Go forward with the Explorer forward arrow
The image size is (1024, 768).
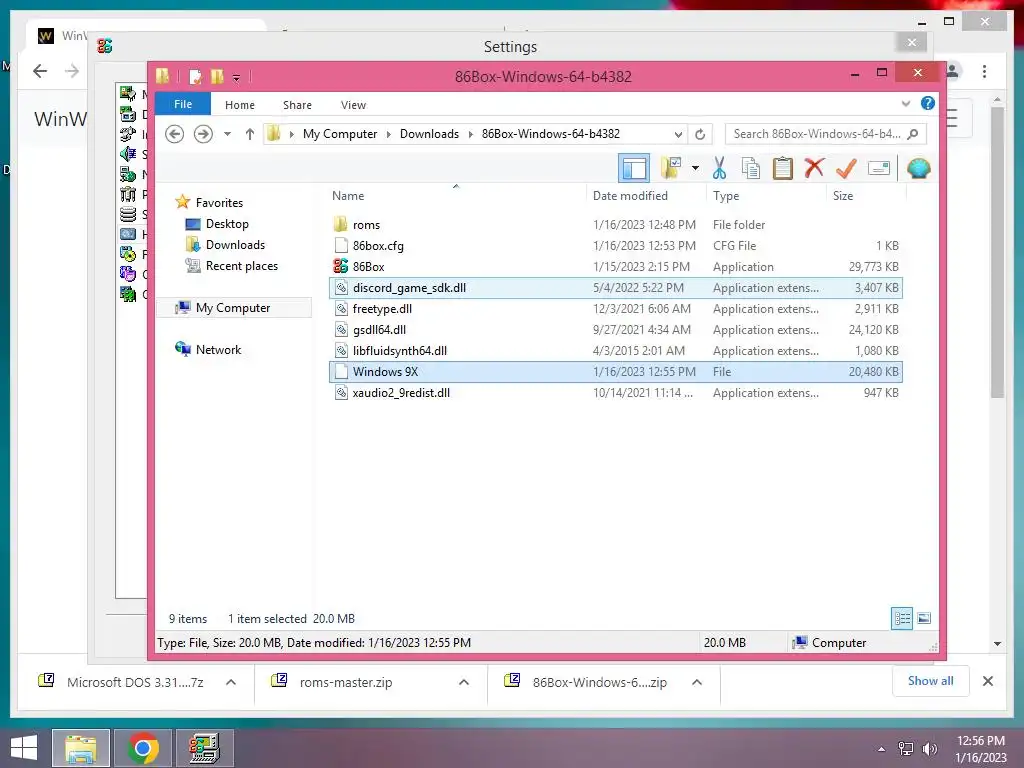pos(203,134)
